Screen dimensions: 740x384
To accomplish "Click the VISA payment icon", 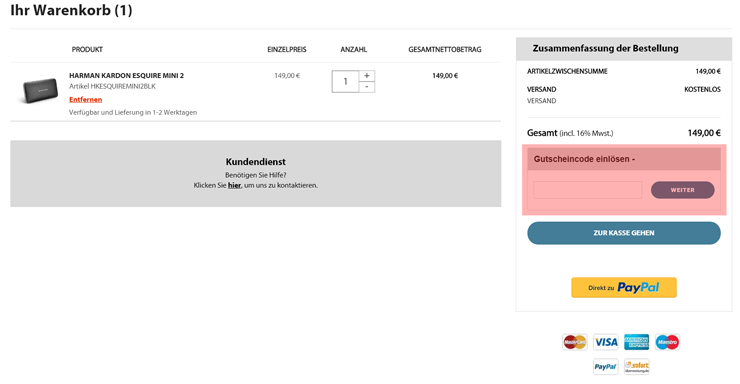I will pos(606,342).
